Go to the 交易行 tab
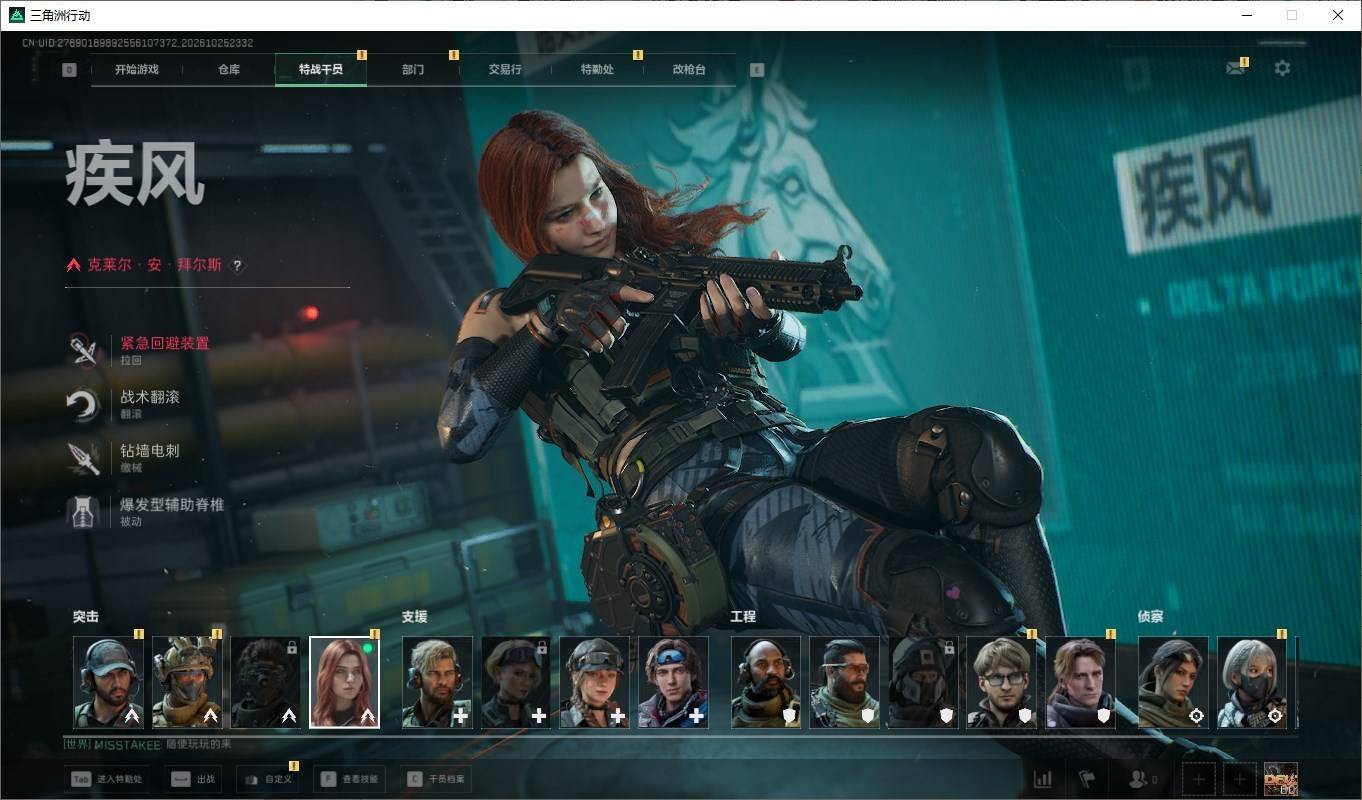This screenshot has width=1362, height=800. coord(505,70)
